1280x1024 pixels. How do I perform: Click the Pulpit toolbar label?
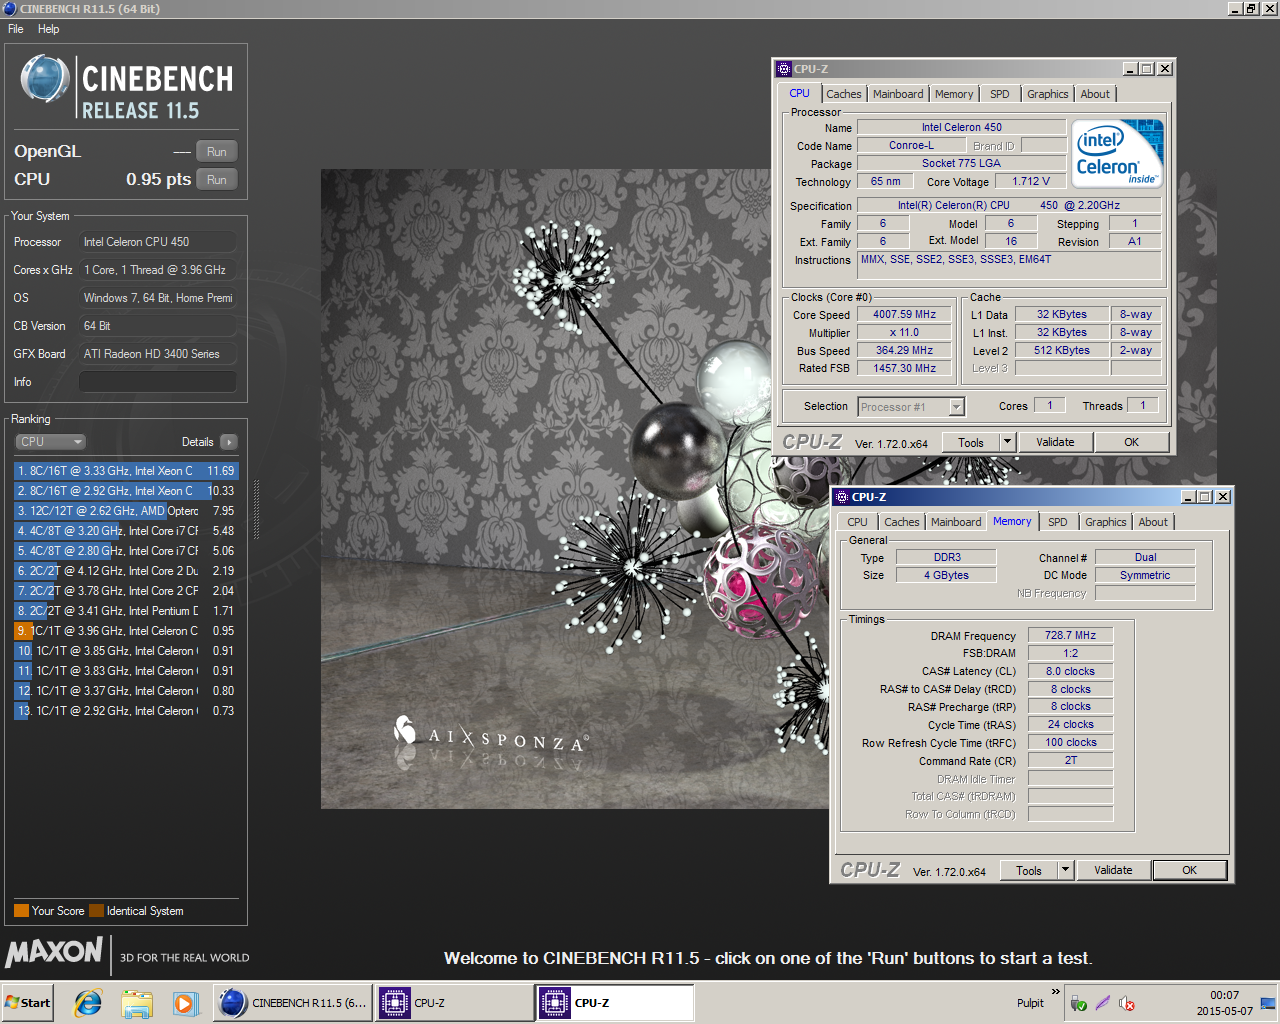tap(1030, 1003)
